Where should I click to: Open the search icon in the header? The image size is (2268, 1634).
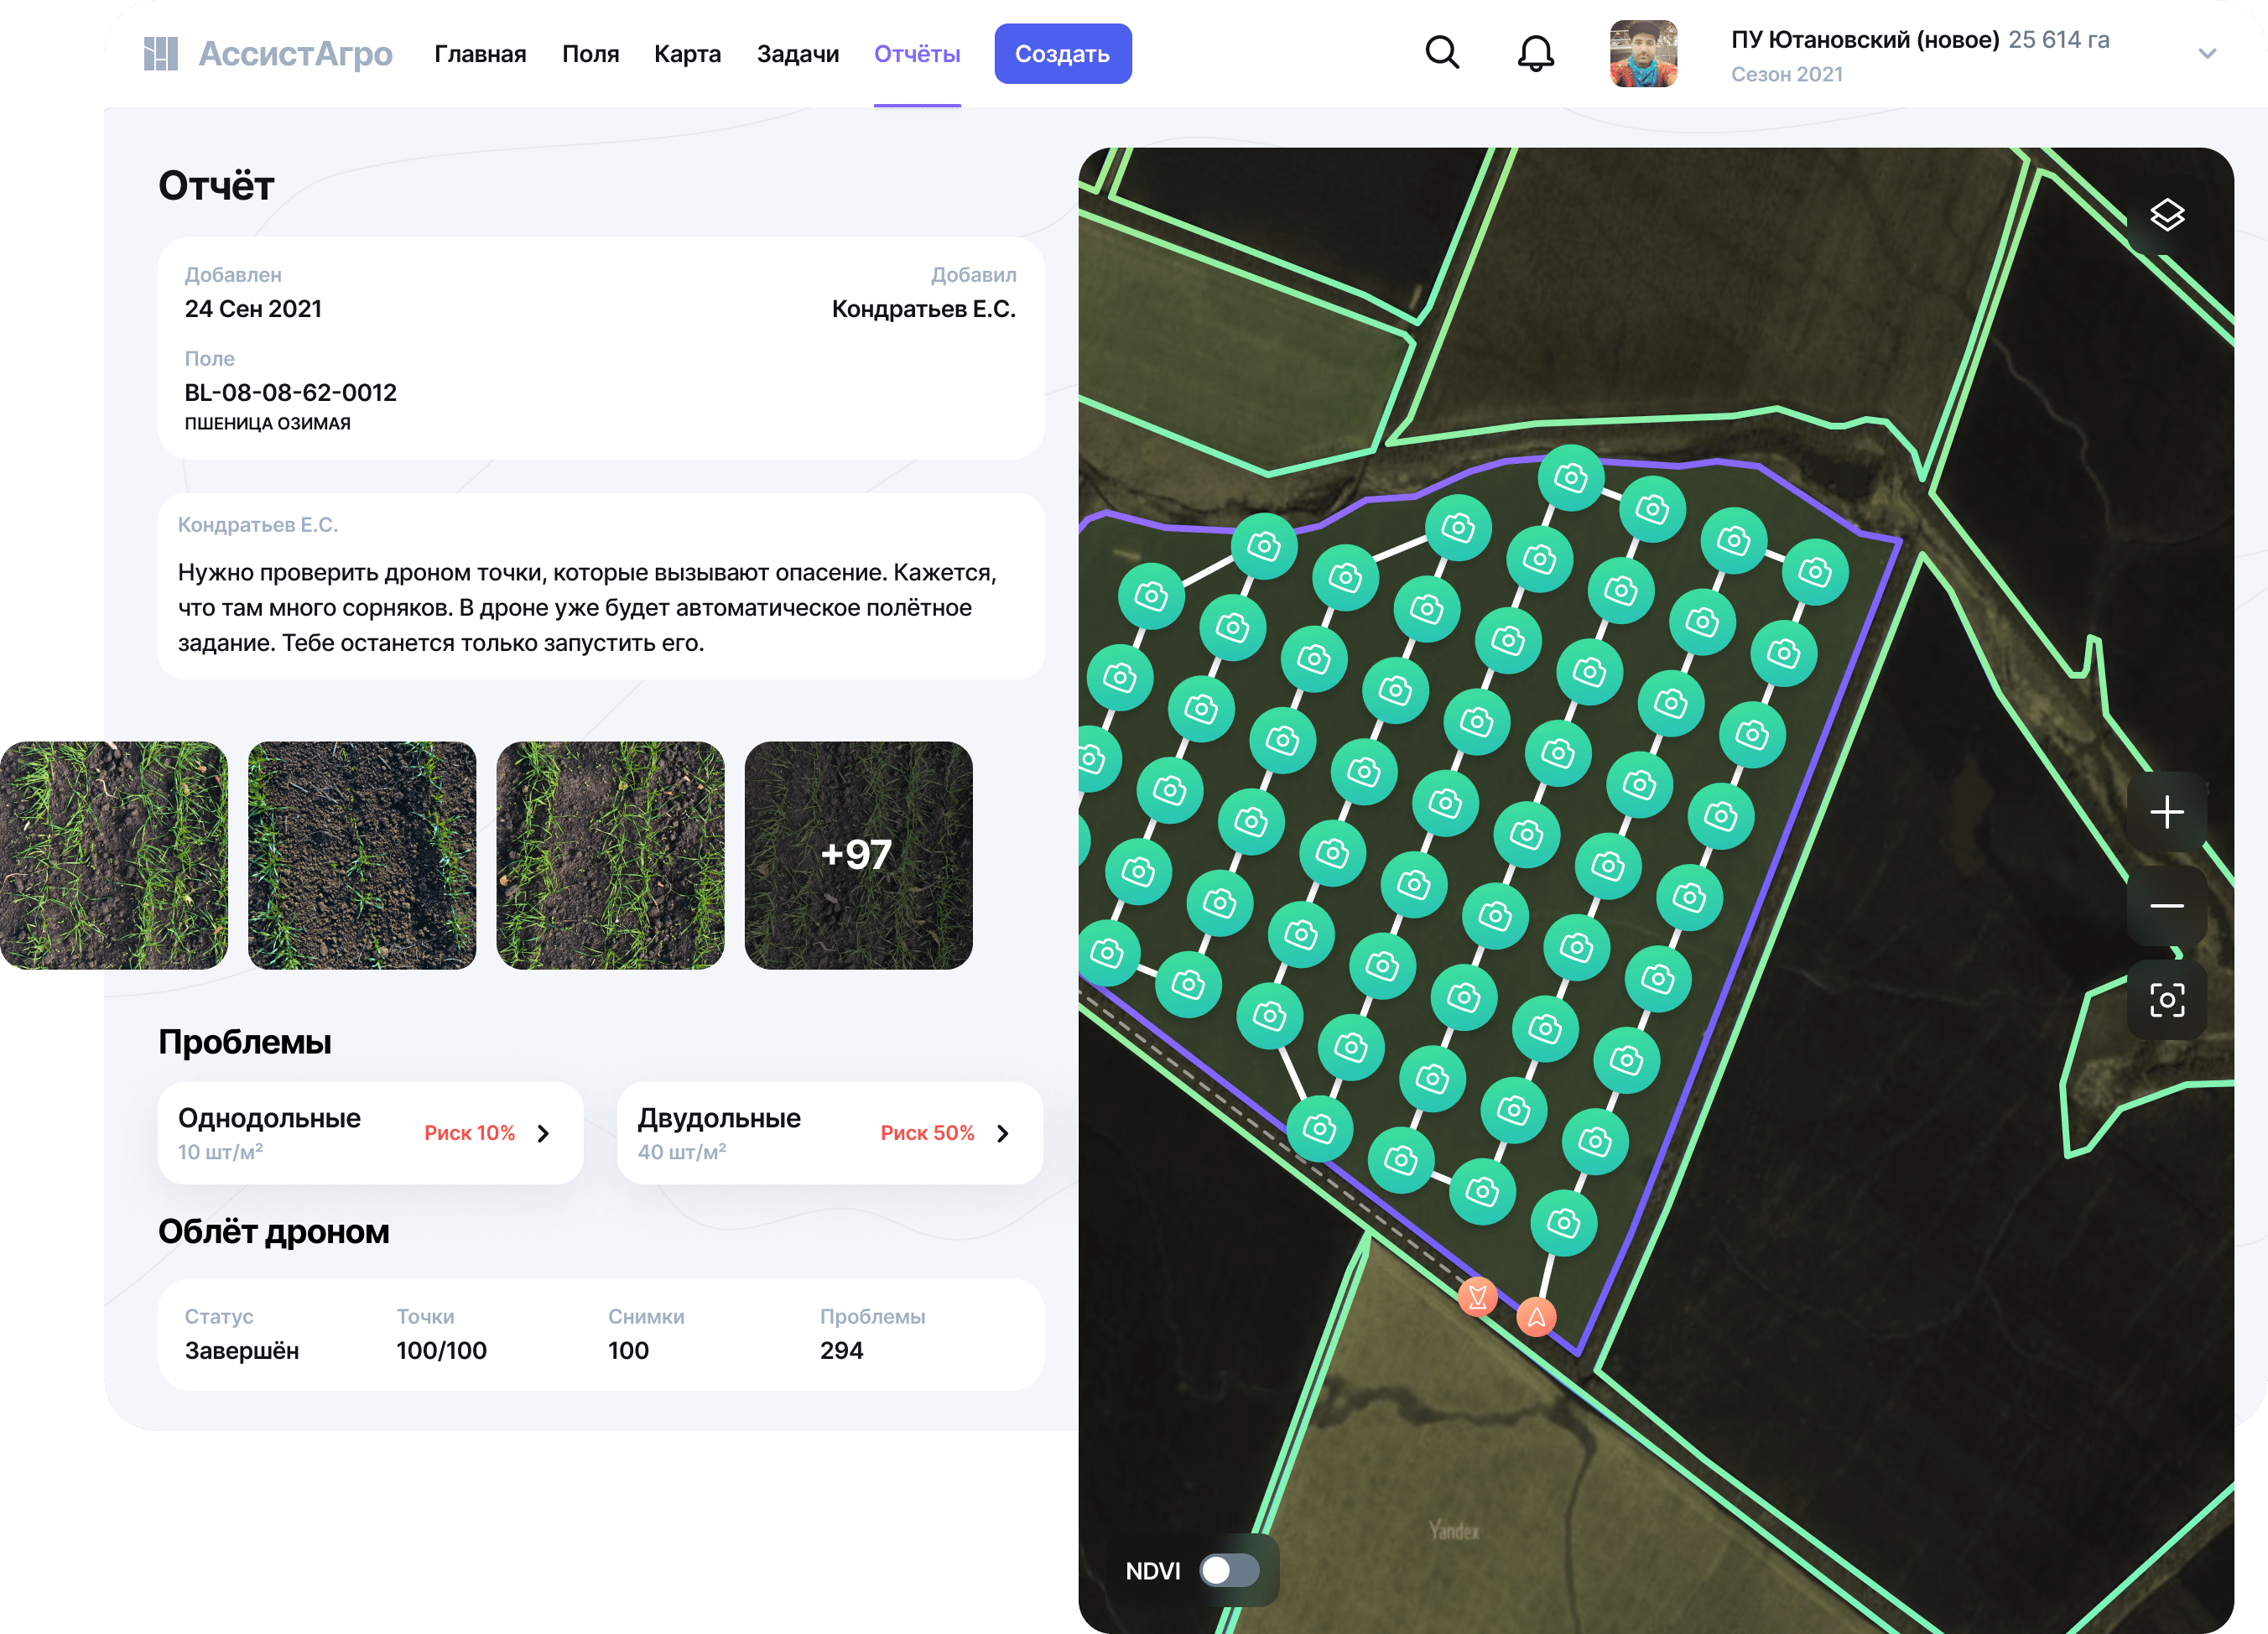(x=1441, y=53)
